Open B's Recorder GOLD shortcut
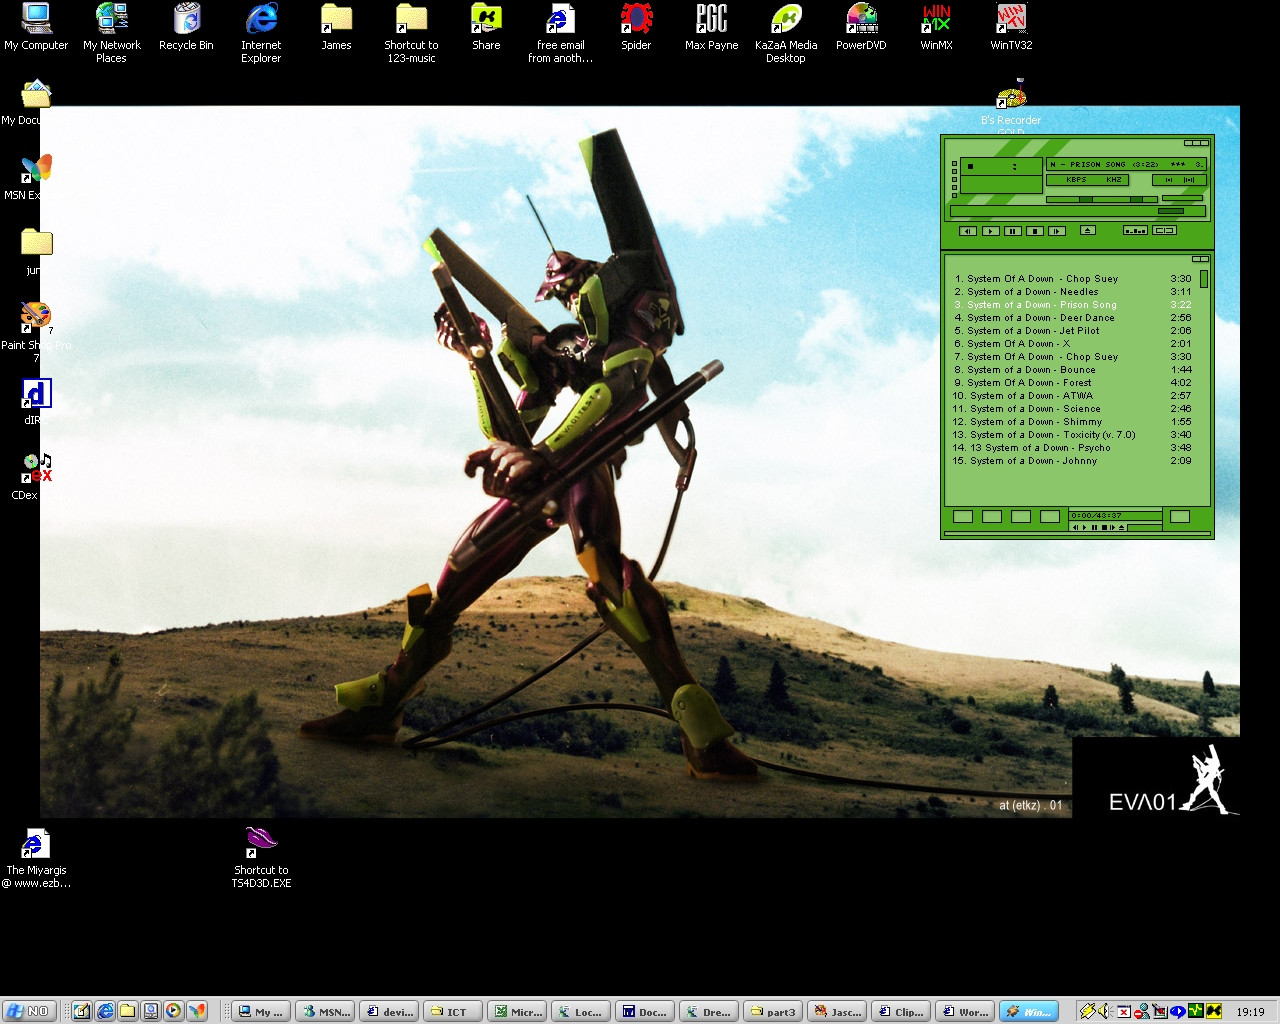Screen dimensions: 1280x1024 point(1011,108)
